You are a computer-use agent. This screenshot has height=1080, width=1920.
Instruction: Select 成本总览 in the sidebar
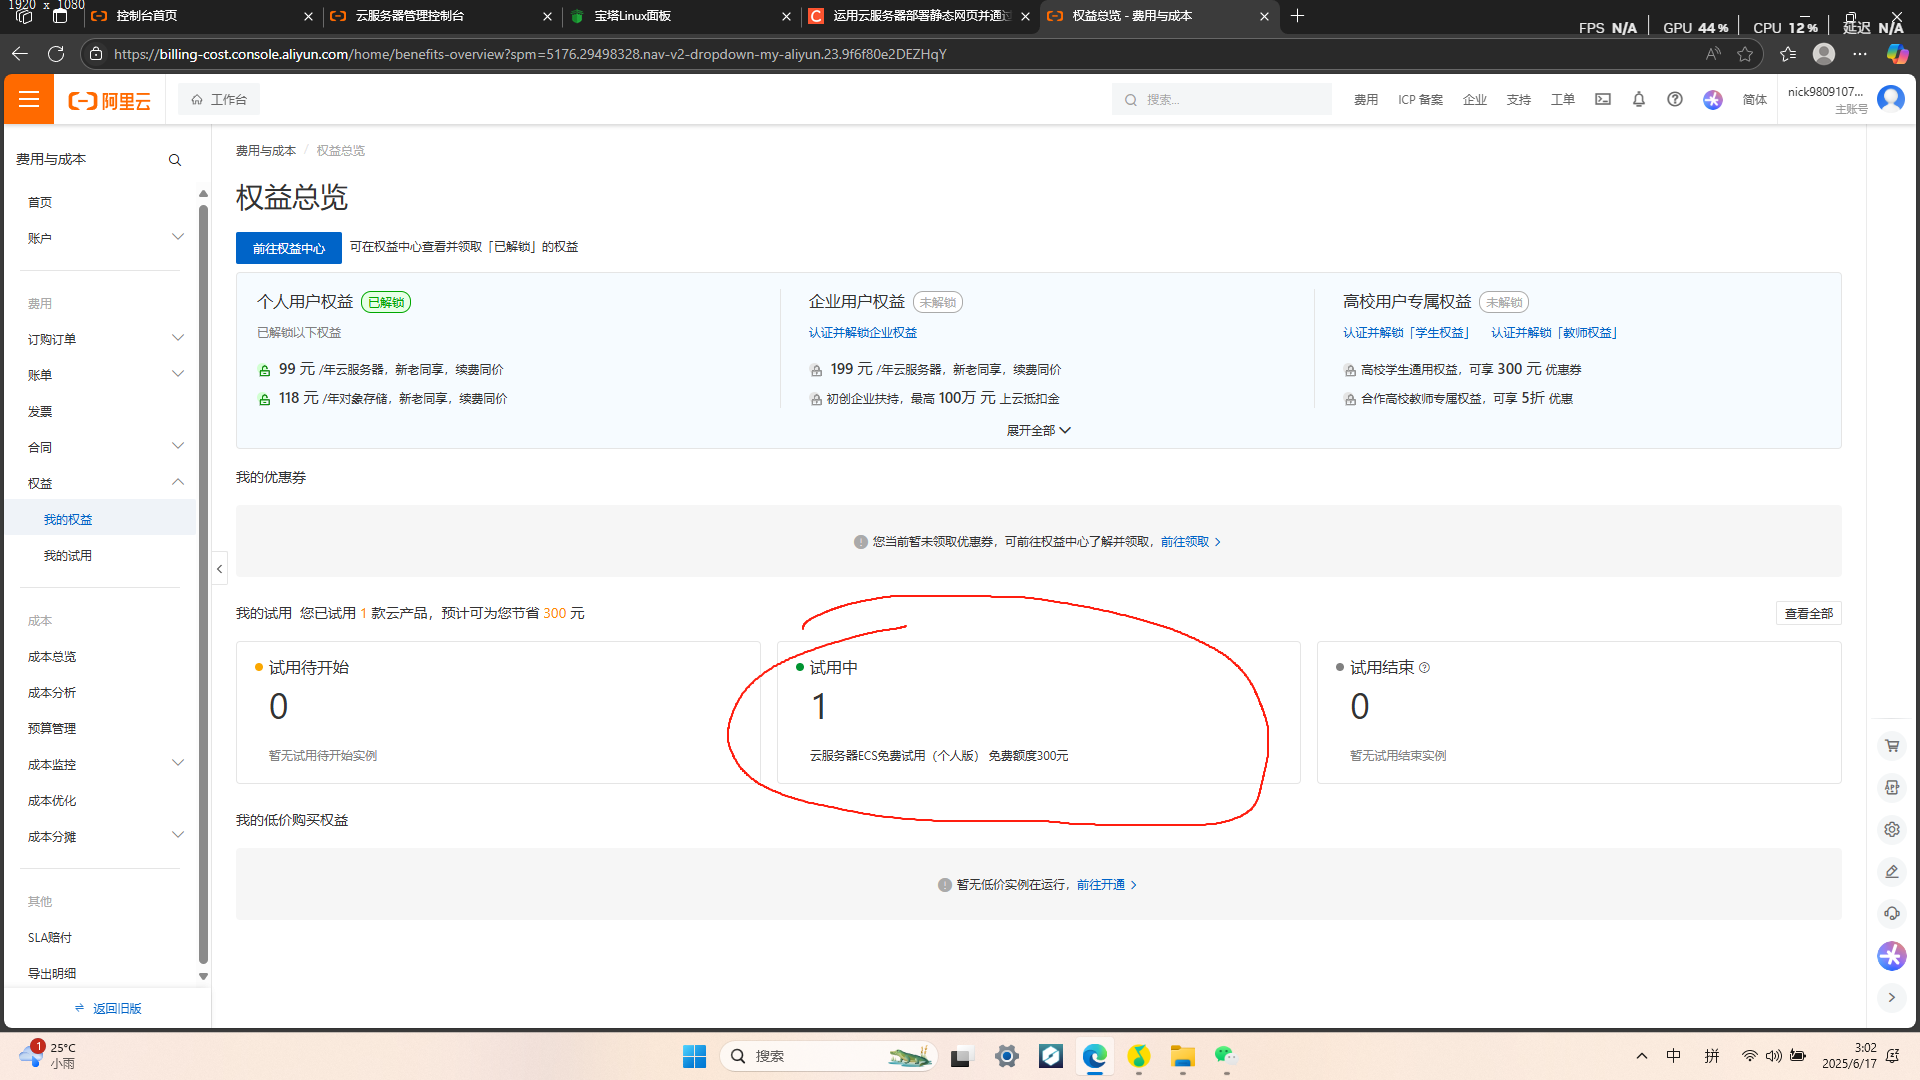point(52,657)
